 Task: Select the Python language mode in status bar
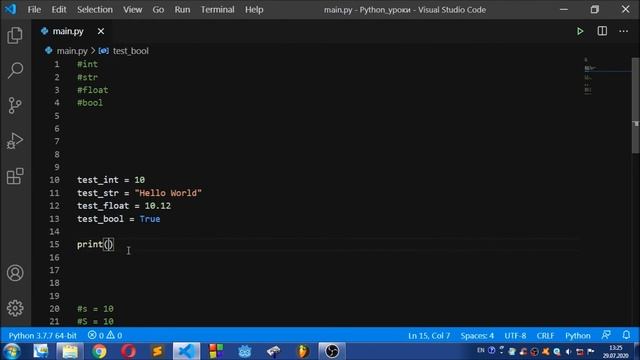click(578, 336)
